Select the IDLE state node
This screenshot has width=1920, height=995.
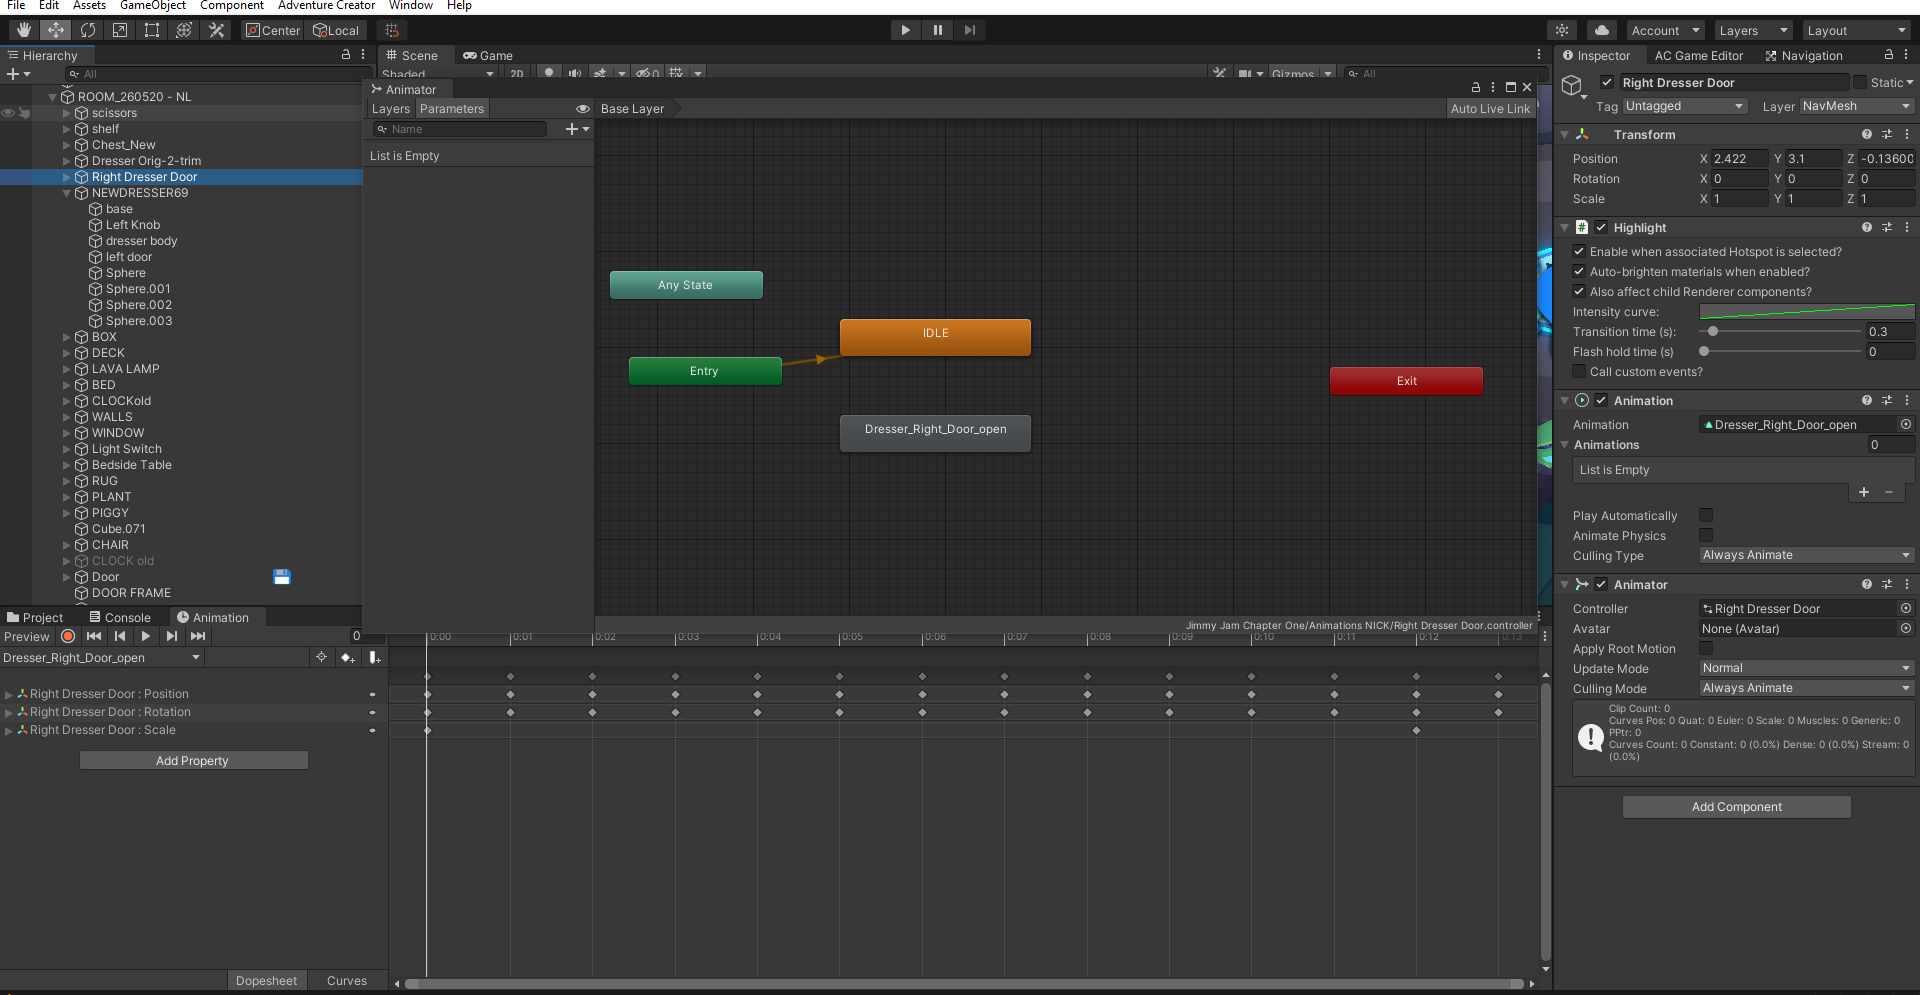tap(935, 336)
